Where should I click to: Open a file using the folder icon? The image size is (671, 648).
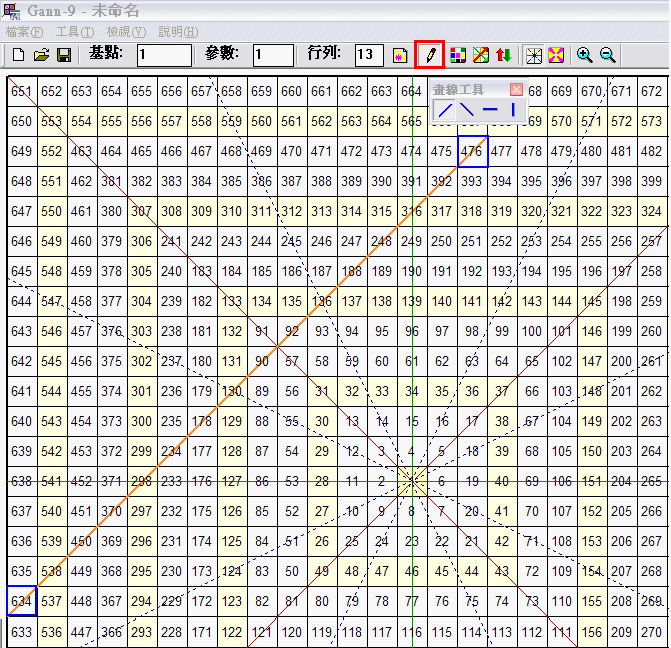point(42,55)
